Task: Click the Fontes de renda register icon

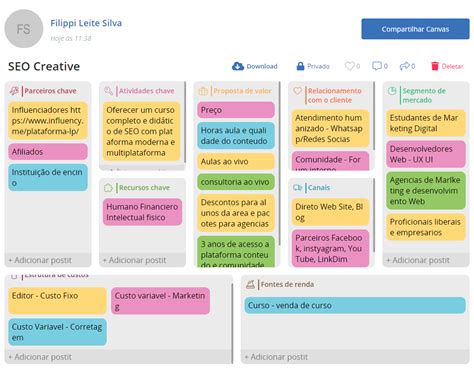Action: 250,284
